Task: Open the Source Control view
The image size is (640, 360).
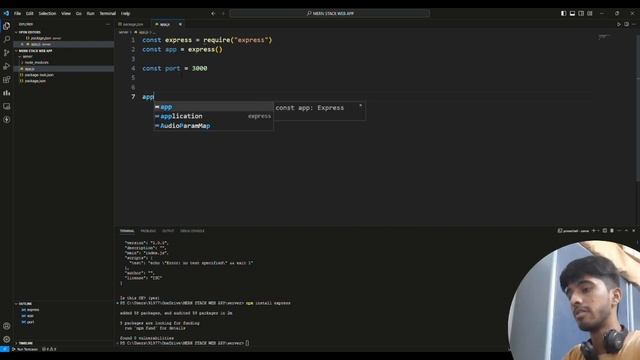Action: point(7,53)
